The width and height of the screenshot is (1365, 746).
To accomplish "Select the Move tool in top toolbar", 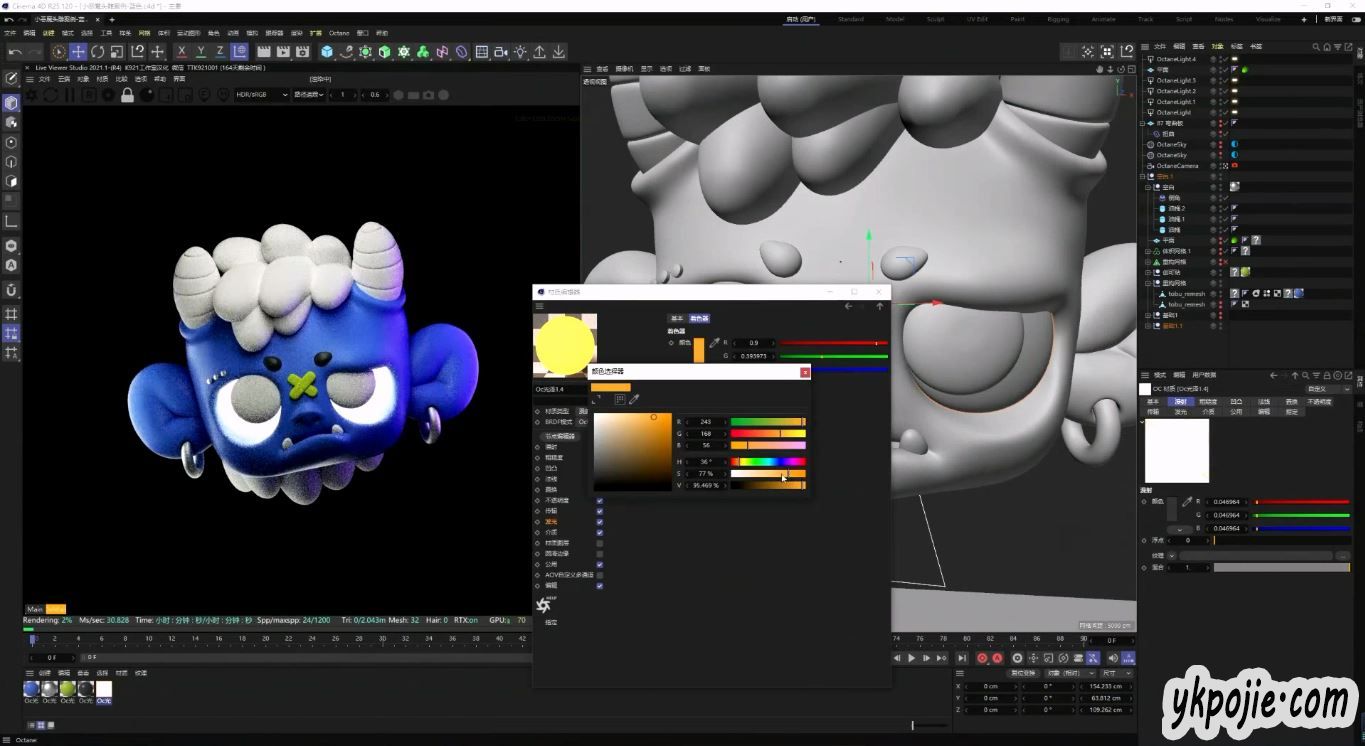I will [x=78, y=52].
